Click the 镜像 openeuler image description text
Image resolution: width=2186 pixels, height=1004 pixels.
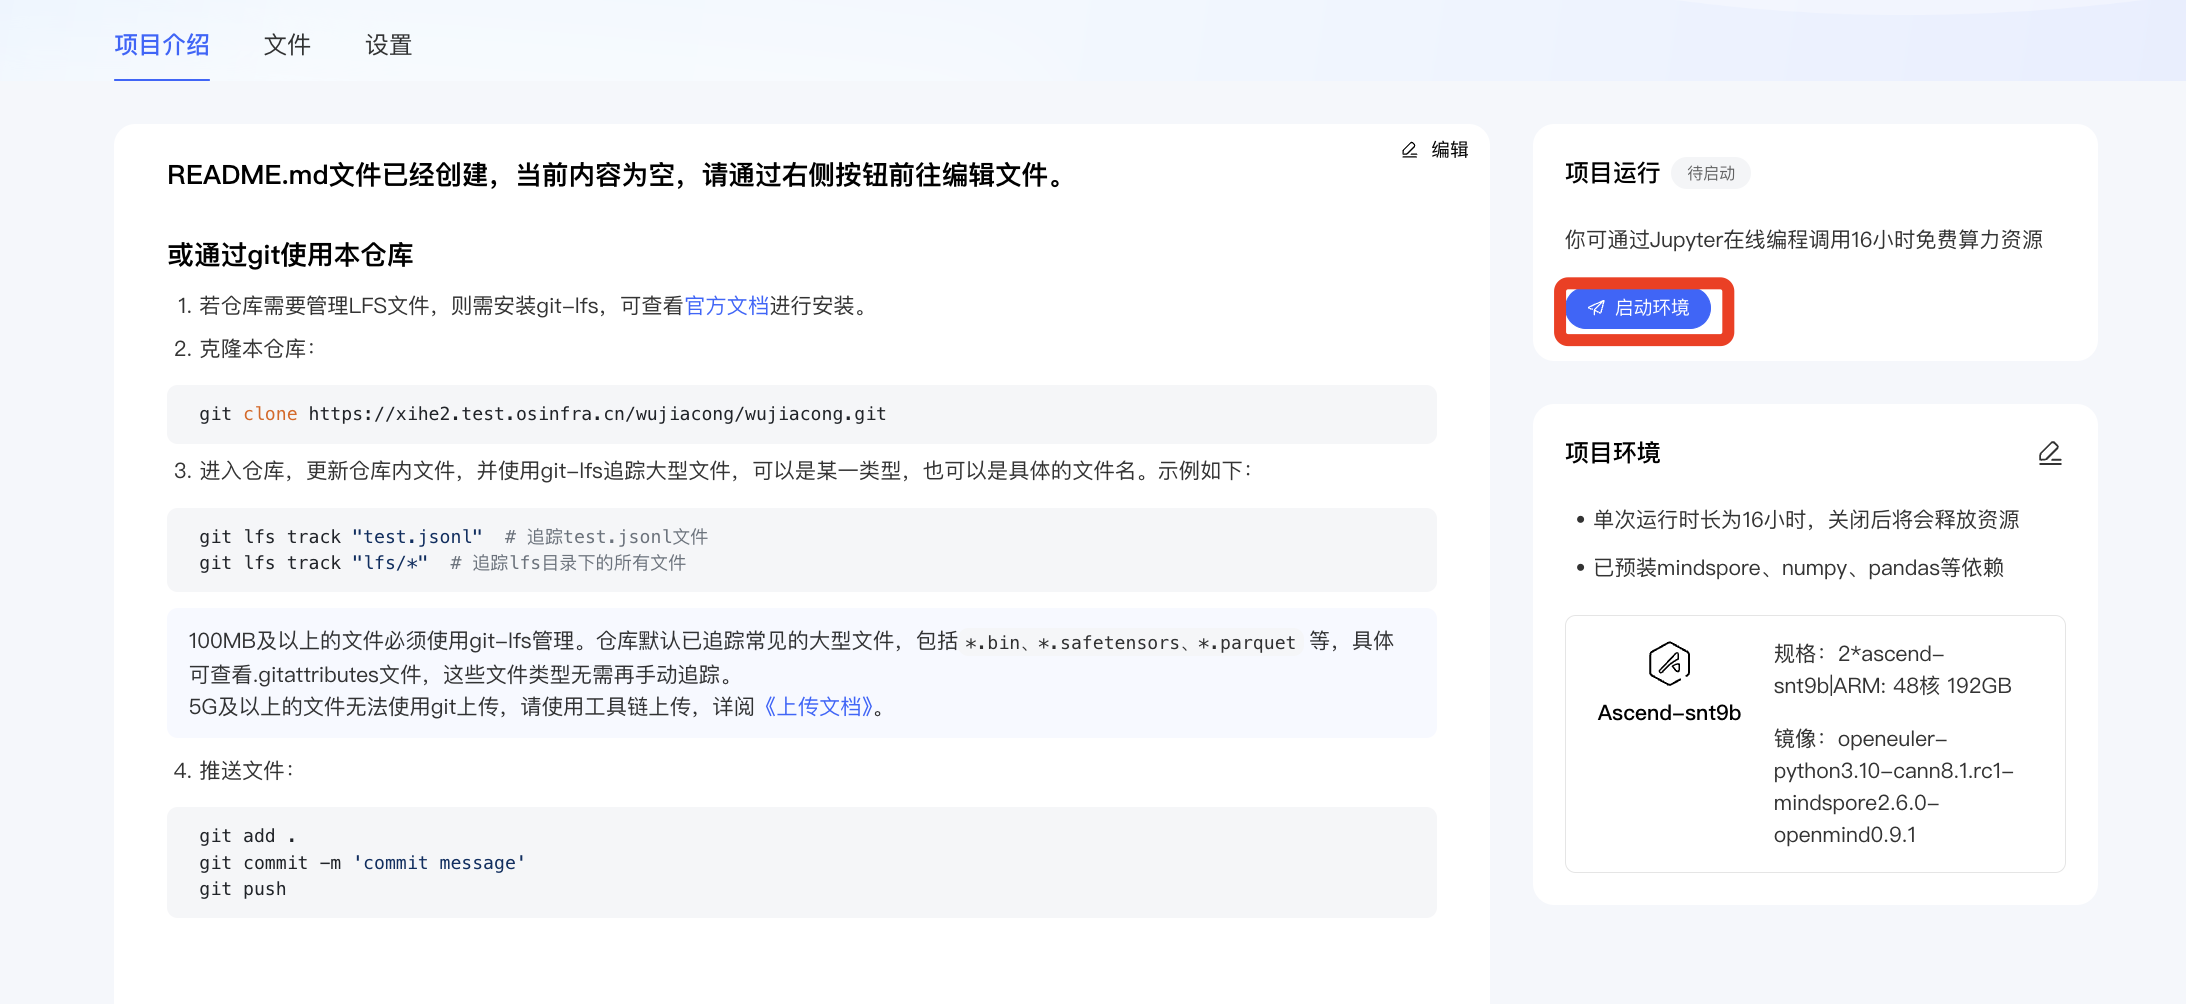1892,787
